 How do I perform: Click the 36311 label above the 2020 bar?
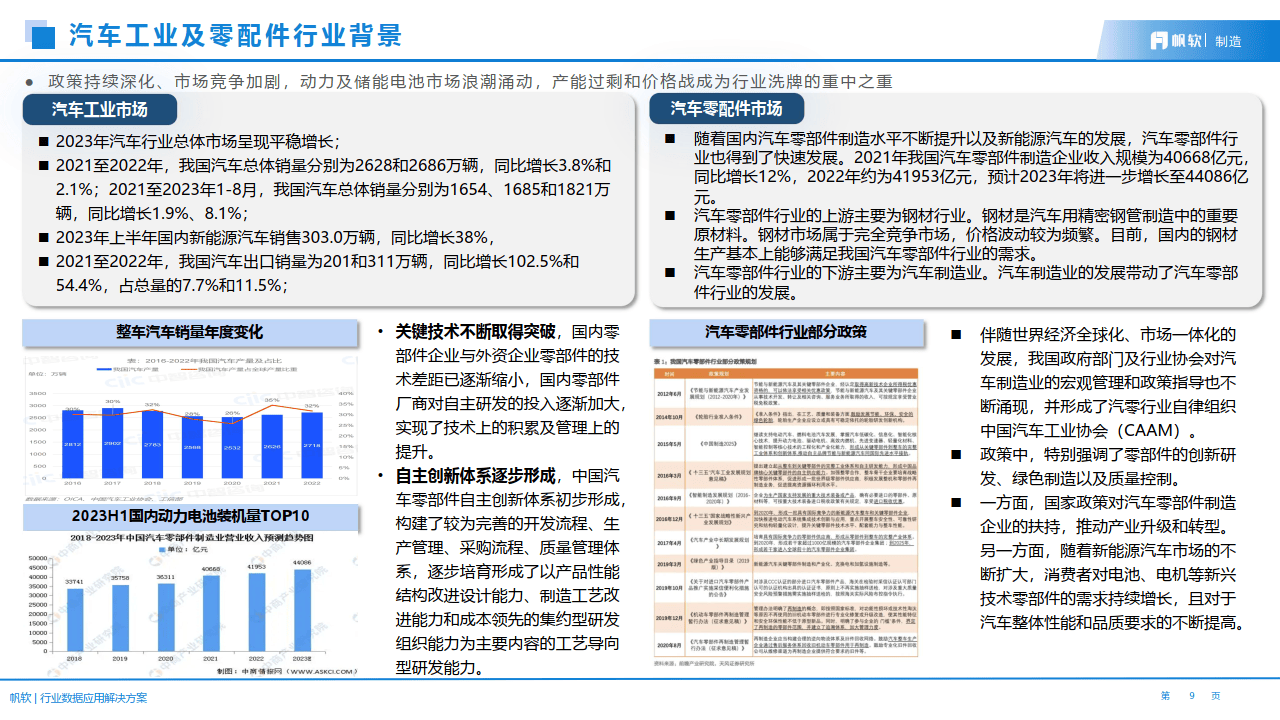[x=166, y=576]
